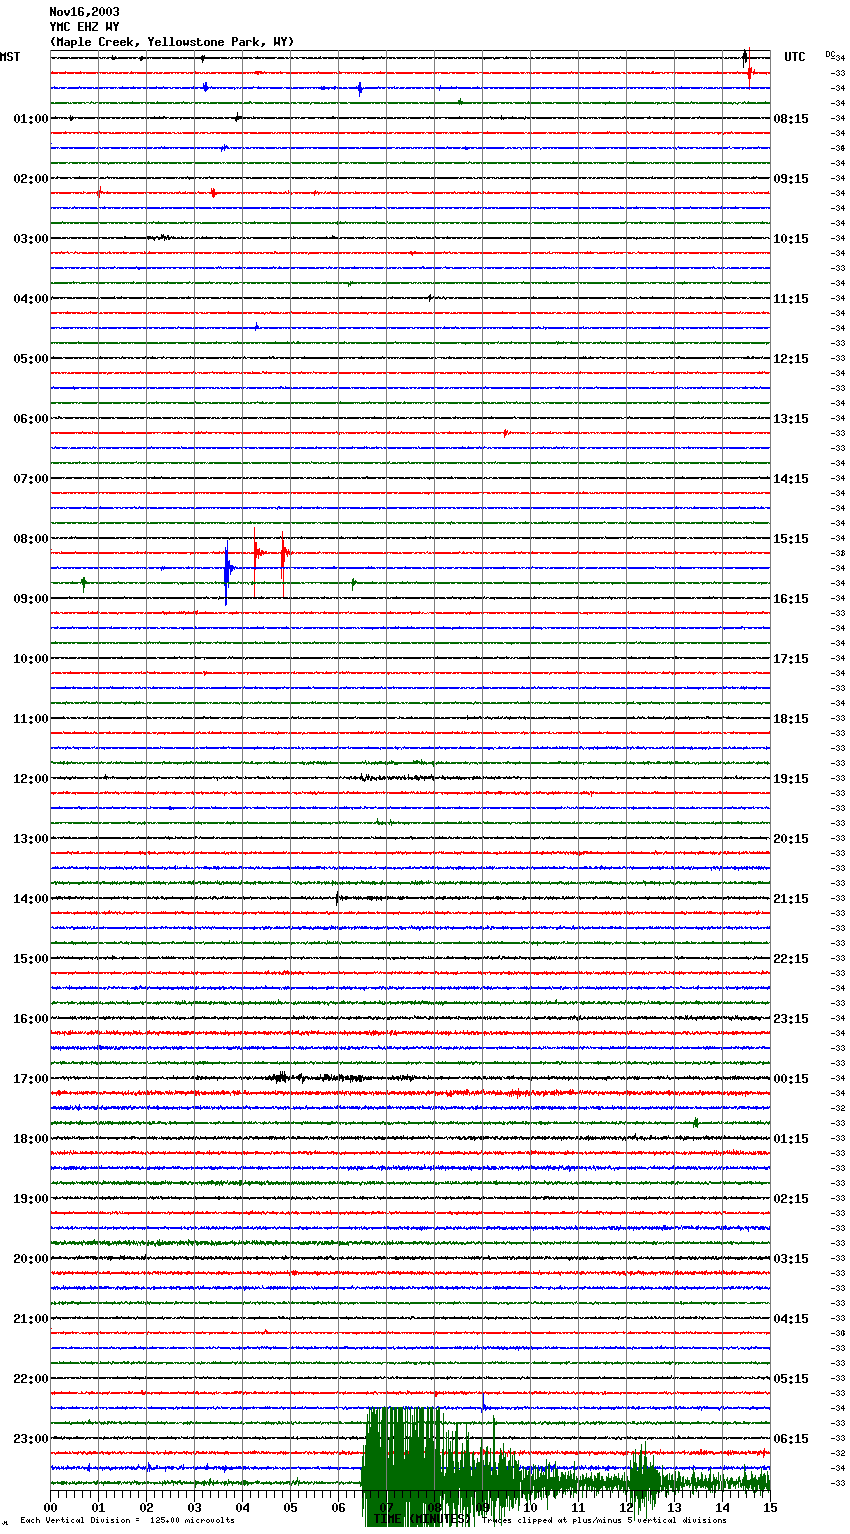Viewport: 850px width, 1534px height.
Task: Click the '16:00' MST hour label
Action: click(31, 1019)
